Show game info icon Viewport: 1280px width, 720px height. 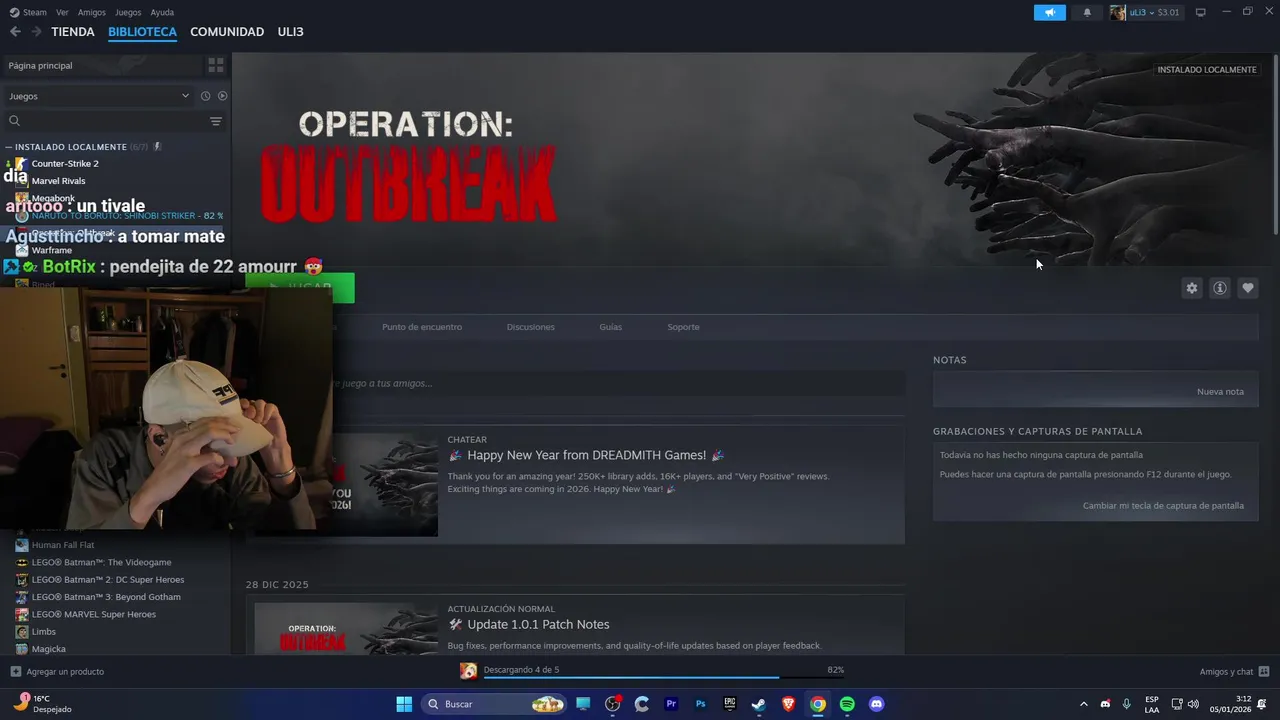(1219, 288)
